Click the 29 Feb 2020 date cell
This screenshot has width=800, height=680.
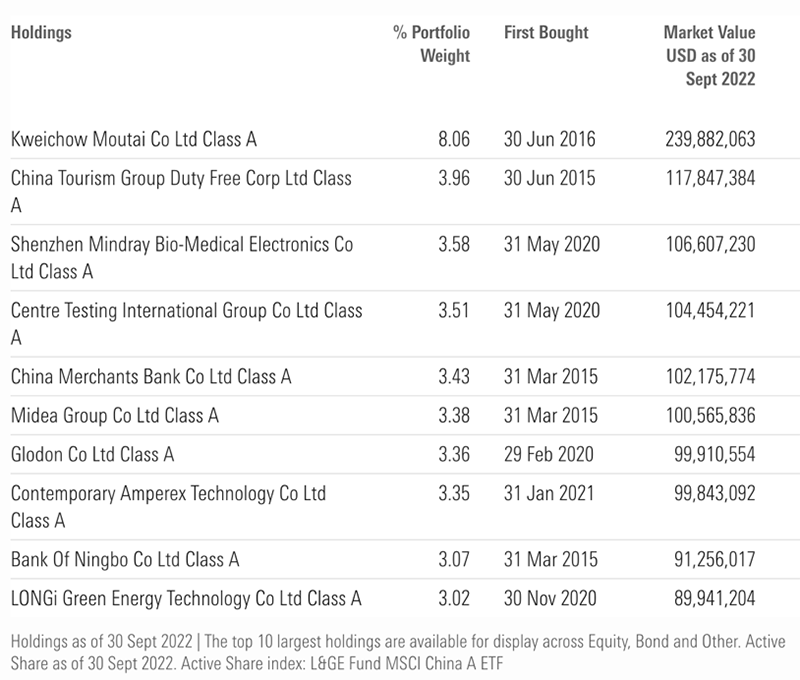click(x=550, y=454)
